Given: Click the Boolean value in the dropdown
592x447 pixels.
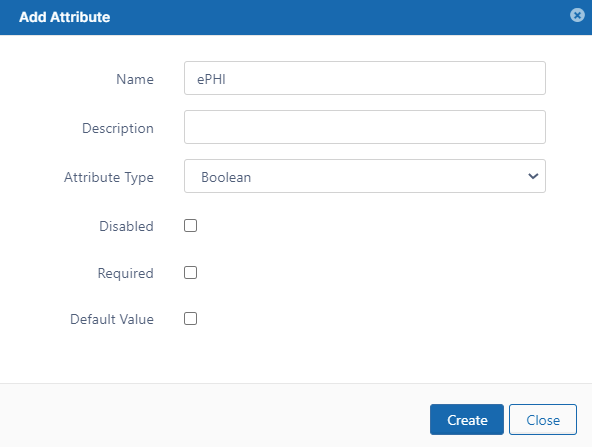Looking at the screenshot, I should (226, 177).
